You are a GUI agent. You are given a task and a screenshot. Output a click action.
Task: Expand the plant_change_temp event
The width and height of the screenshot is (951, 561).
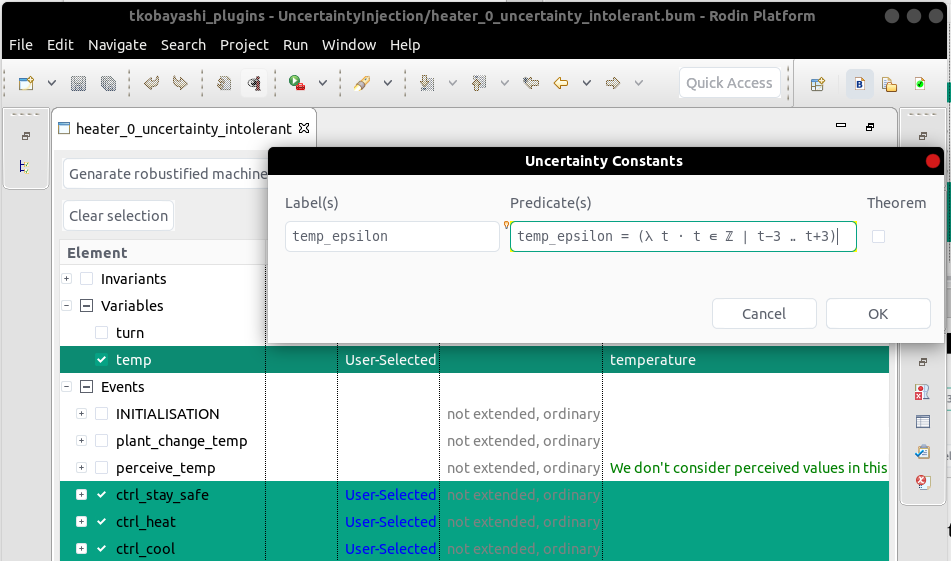click(x=81, y=441)
